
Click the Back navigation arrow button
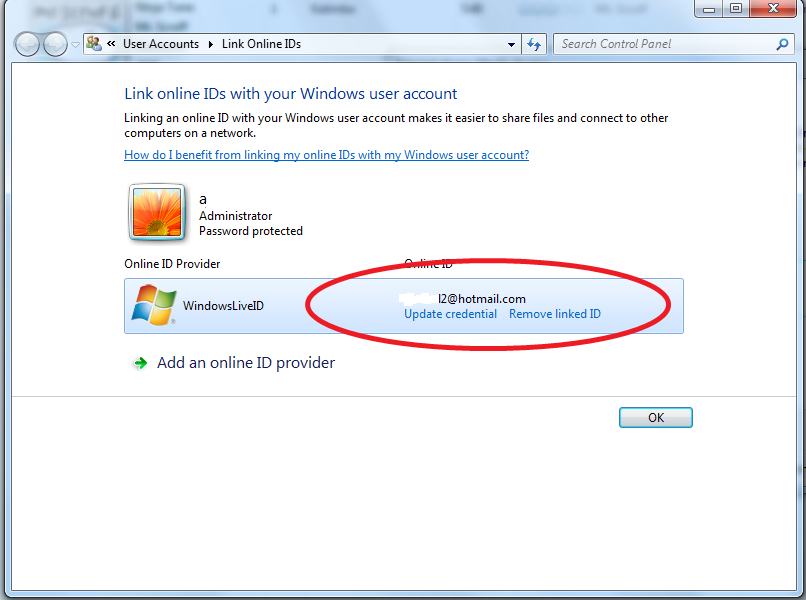pos(27,44)
